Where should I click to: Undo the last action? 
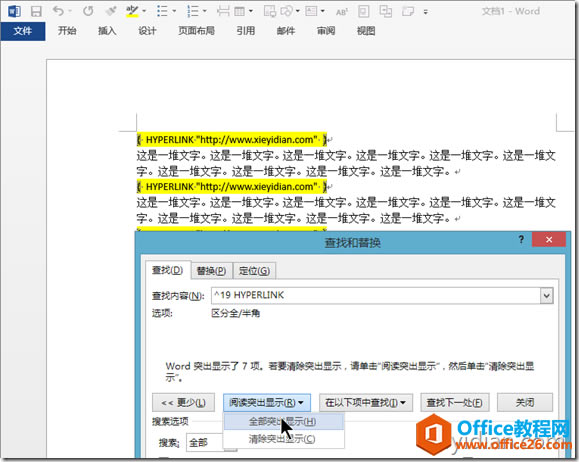point(58,11)
